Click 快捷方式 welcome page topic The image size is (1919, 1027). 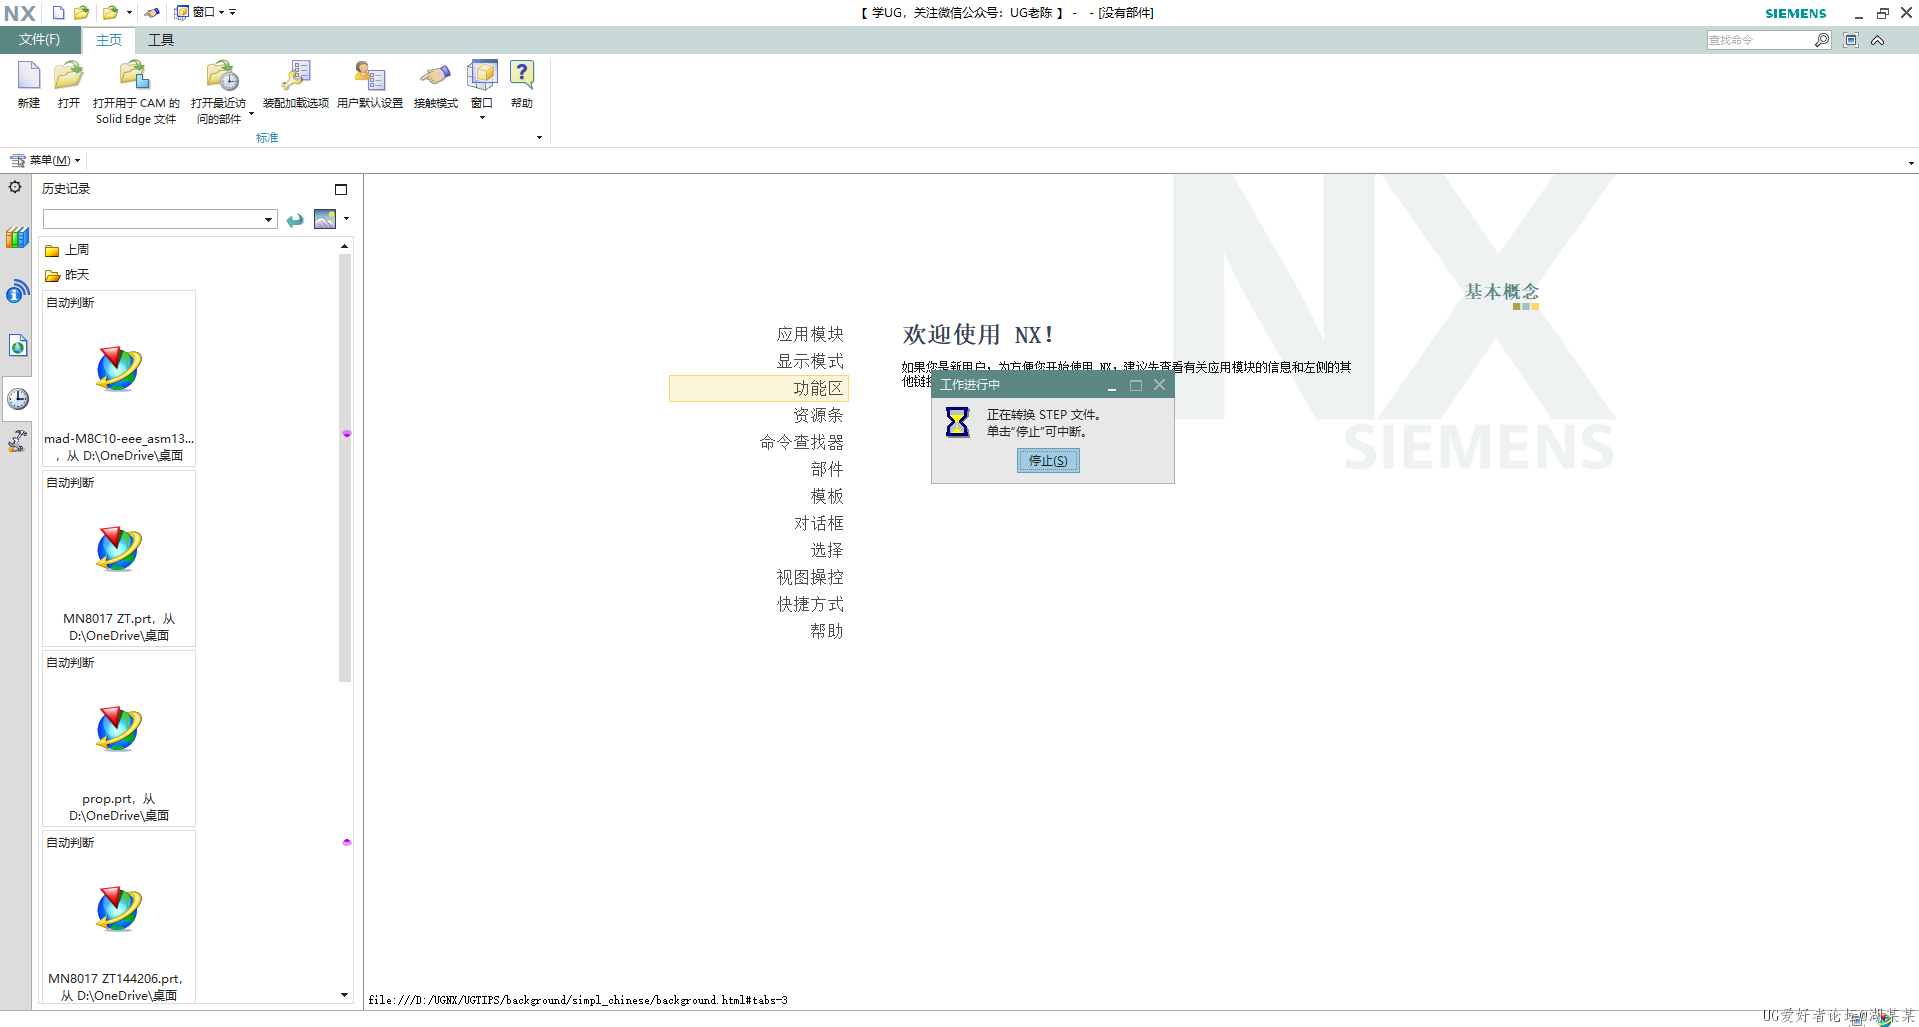(810, 604)
